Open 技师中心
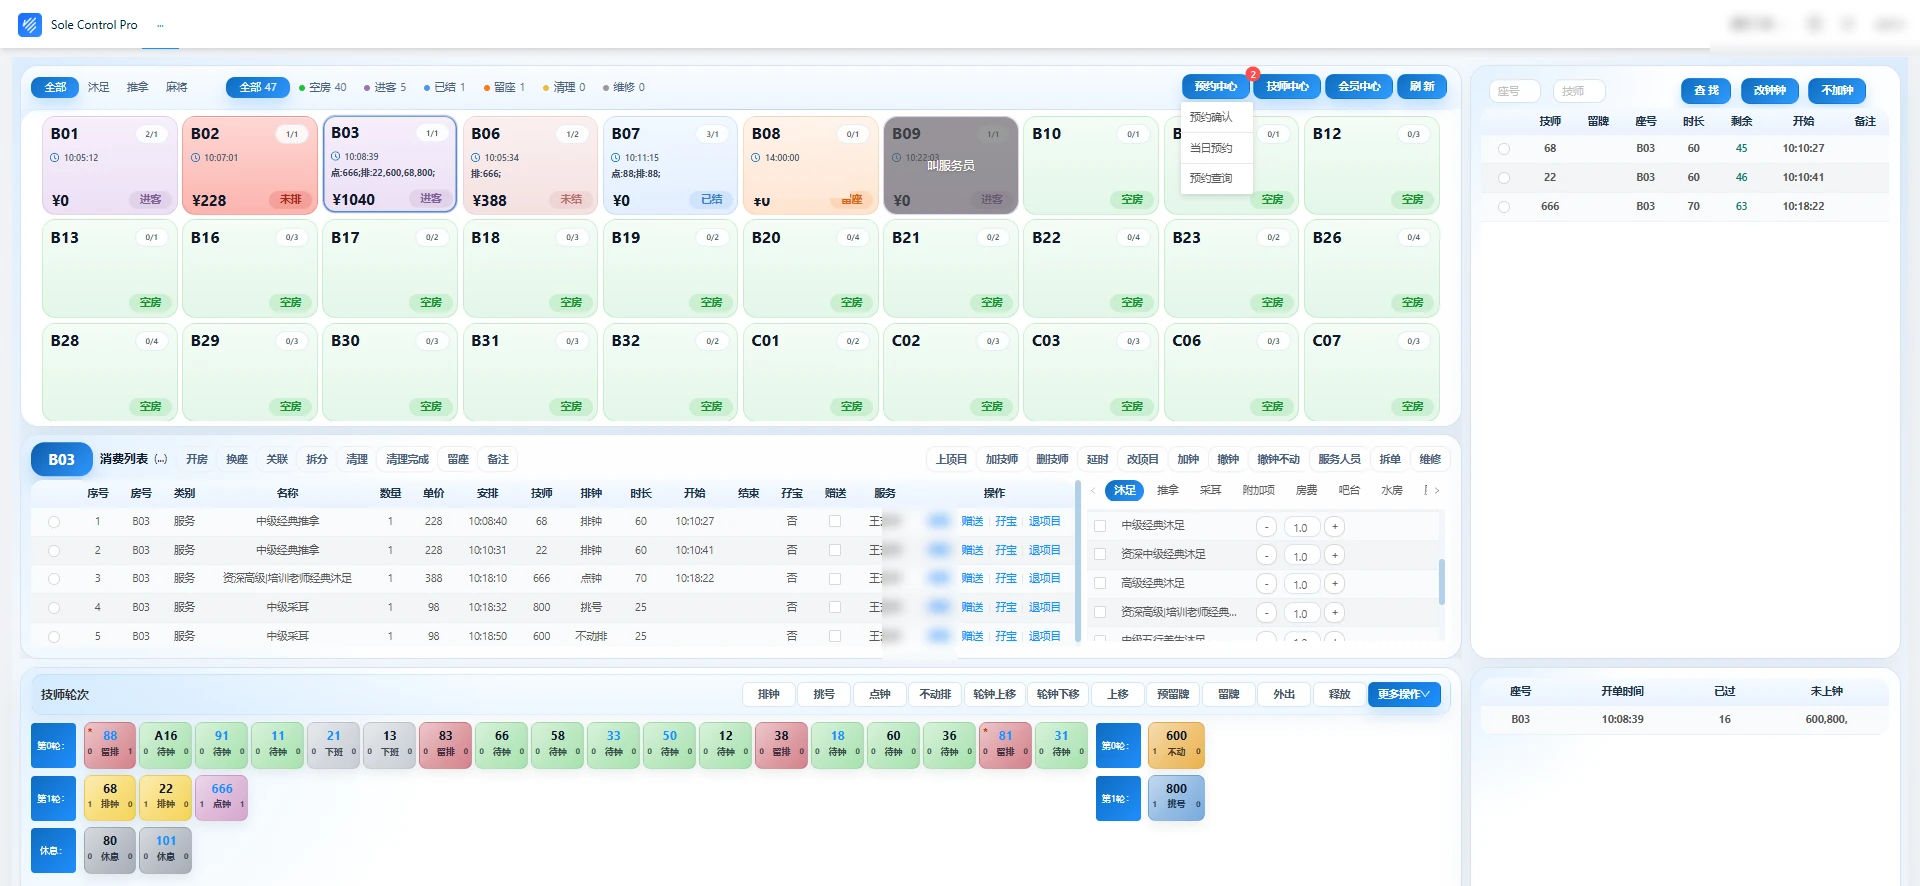1920x886 pixels. 1287,87
